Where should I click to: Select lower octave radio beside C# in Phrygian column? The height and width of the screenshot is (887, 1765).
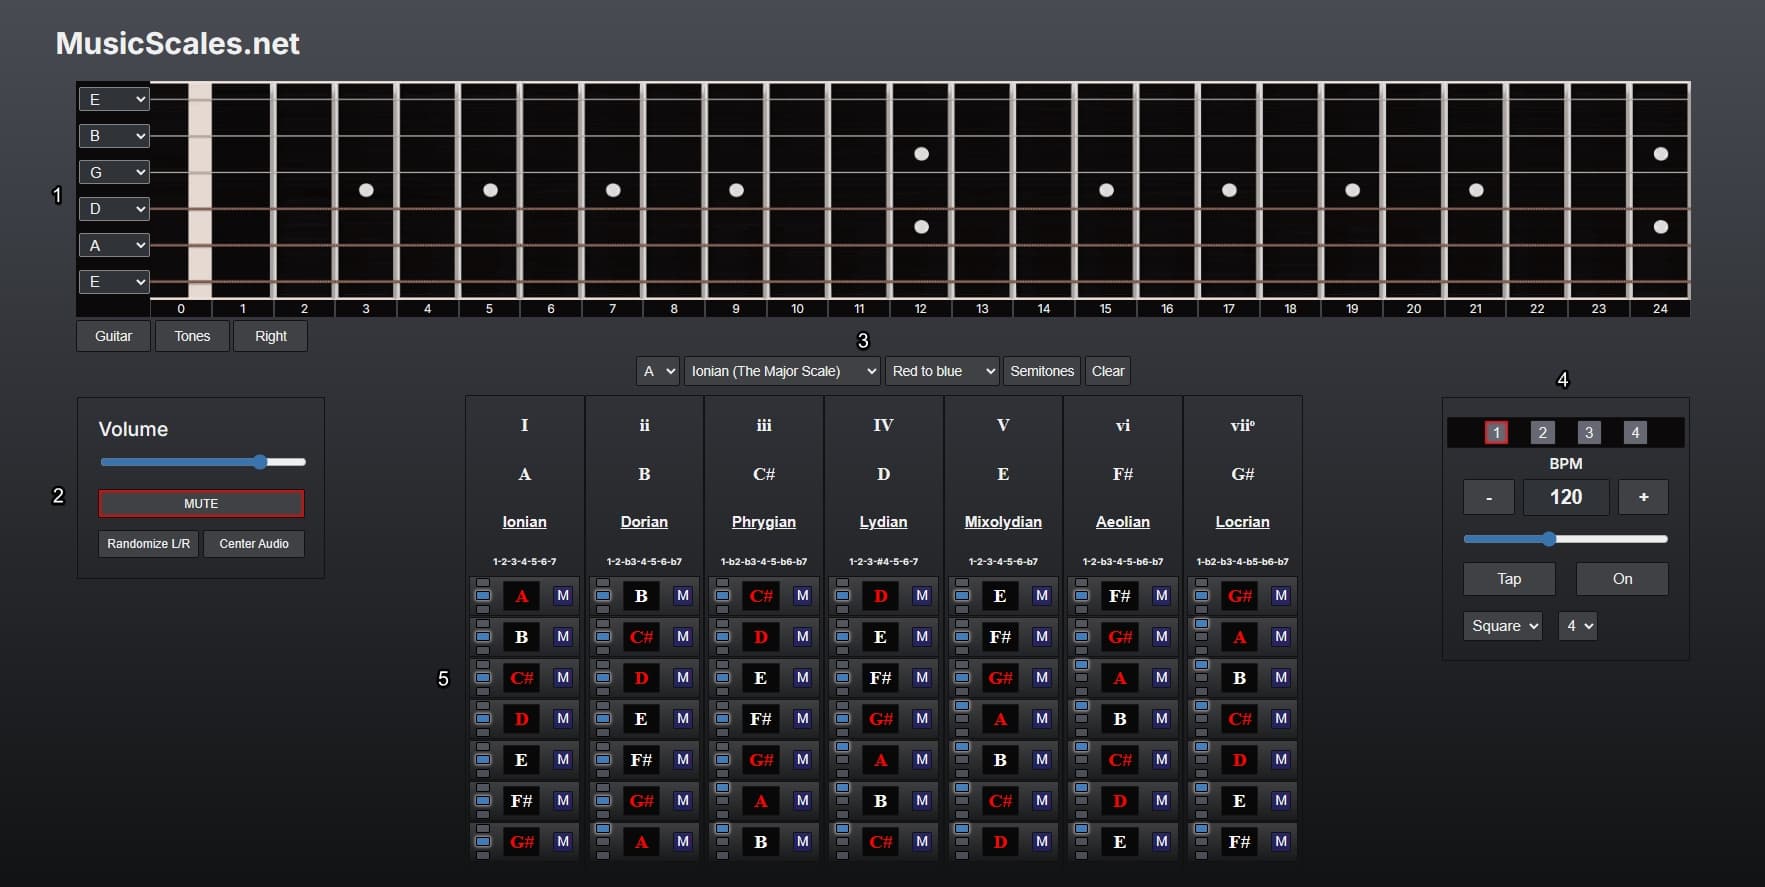tap(722, 609)
